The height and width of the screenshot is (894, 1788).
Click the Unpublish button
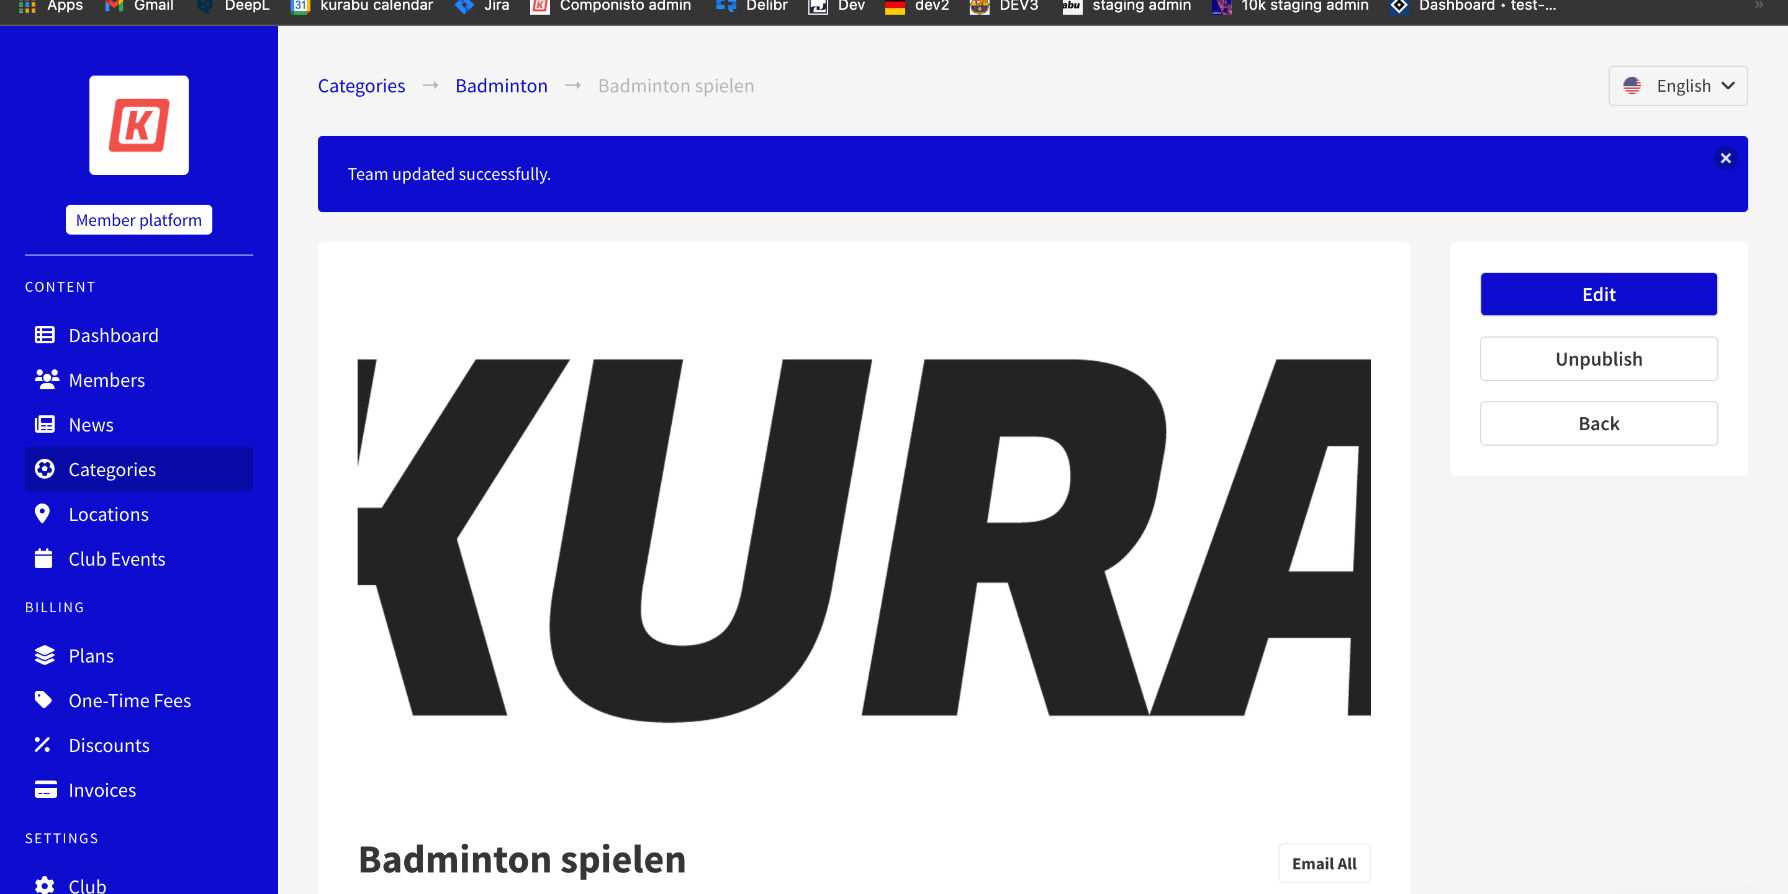coord(1598,359)
